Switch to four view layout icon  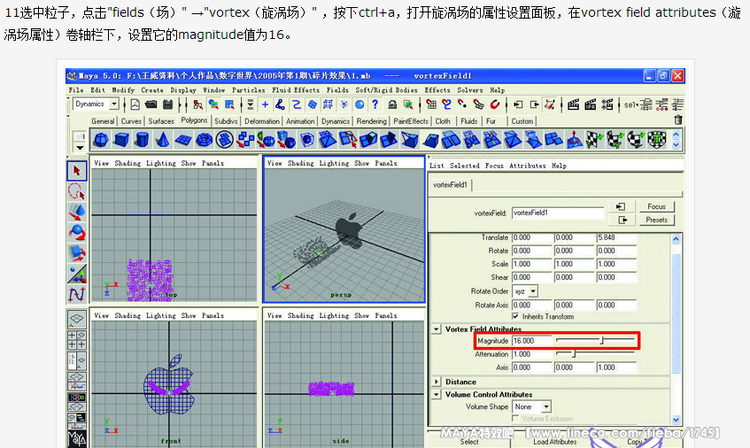(x=77, y=340)
